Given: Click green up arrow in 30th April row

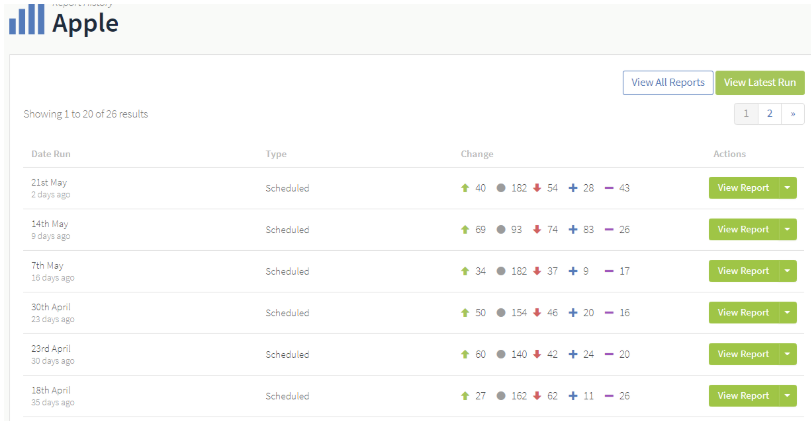Looking at the screenshot, I should tap(464, 313).
